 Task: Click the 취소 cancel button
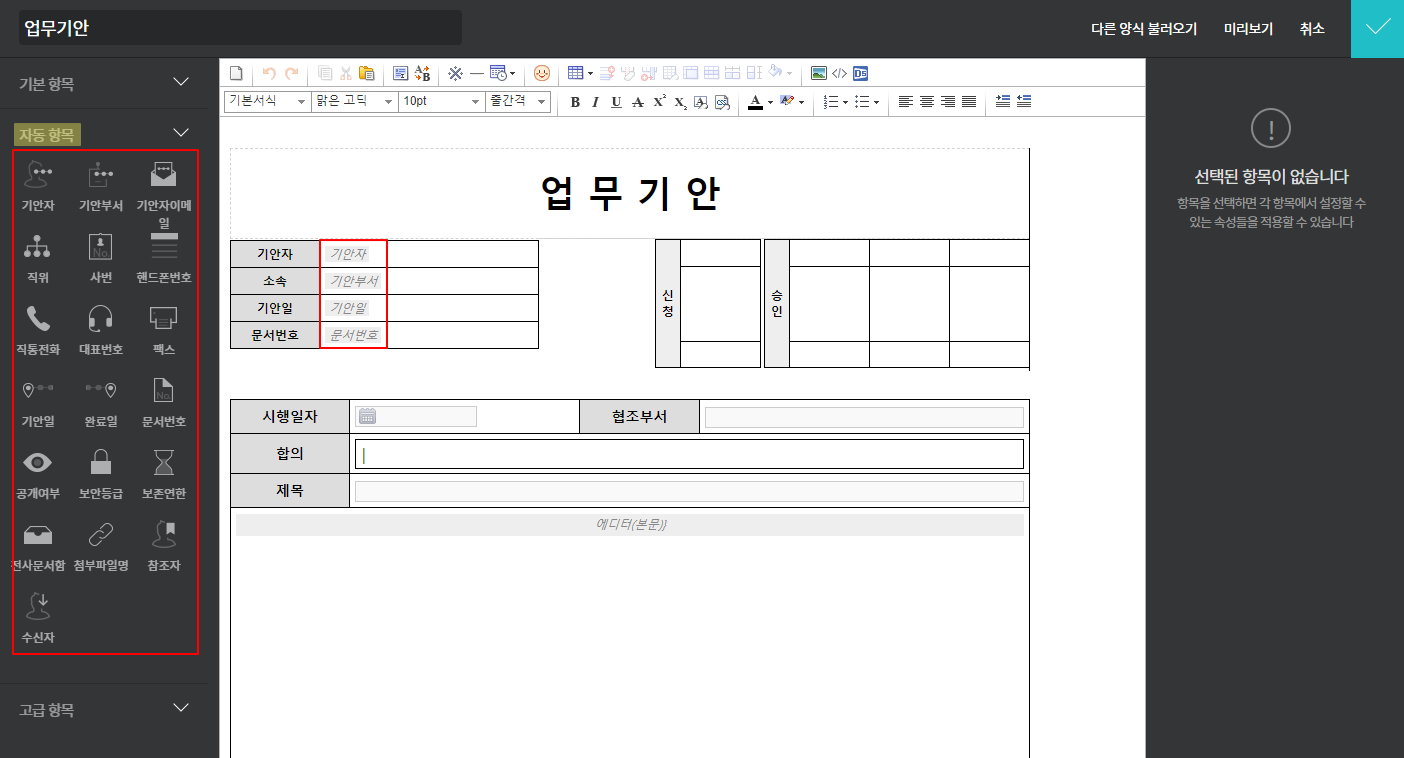[x=1312, y=29]
